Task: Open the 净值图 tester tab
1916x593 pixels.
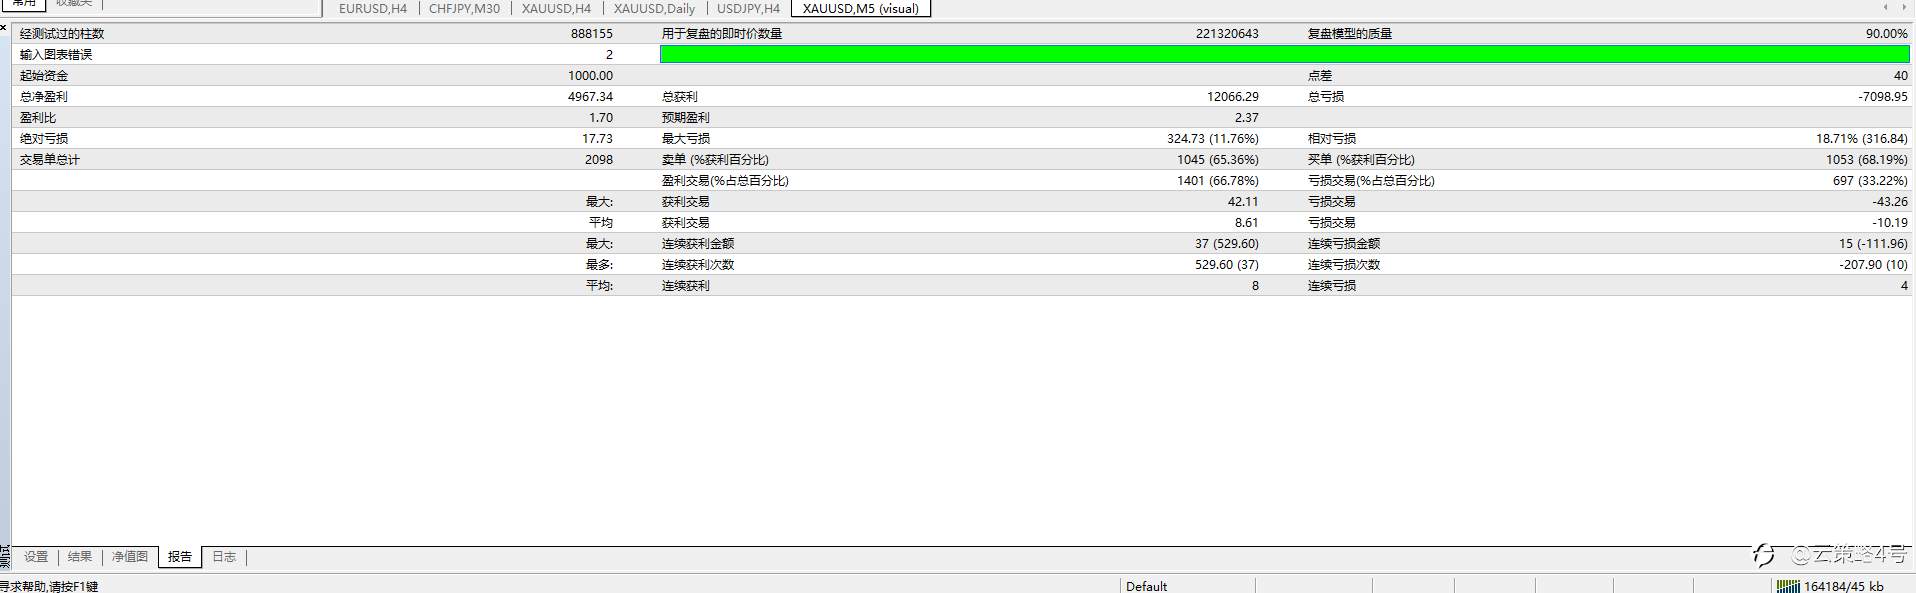Action: point(130,557)
